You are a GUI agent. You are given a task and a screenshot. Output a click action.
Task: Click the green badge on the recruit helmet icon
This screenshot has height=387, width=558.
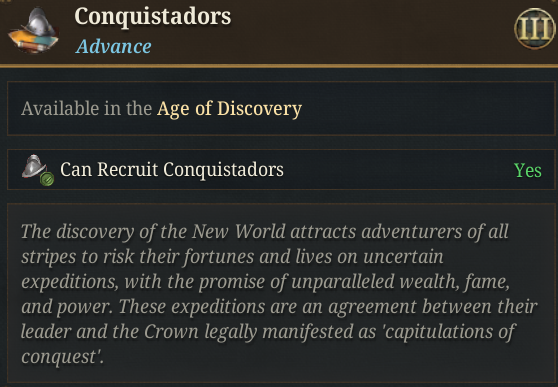[x=47, y=179]
